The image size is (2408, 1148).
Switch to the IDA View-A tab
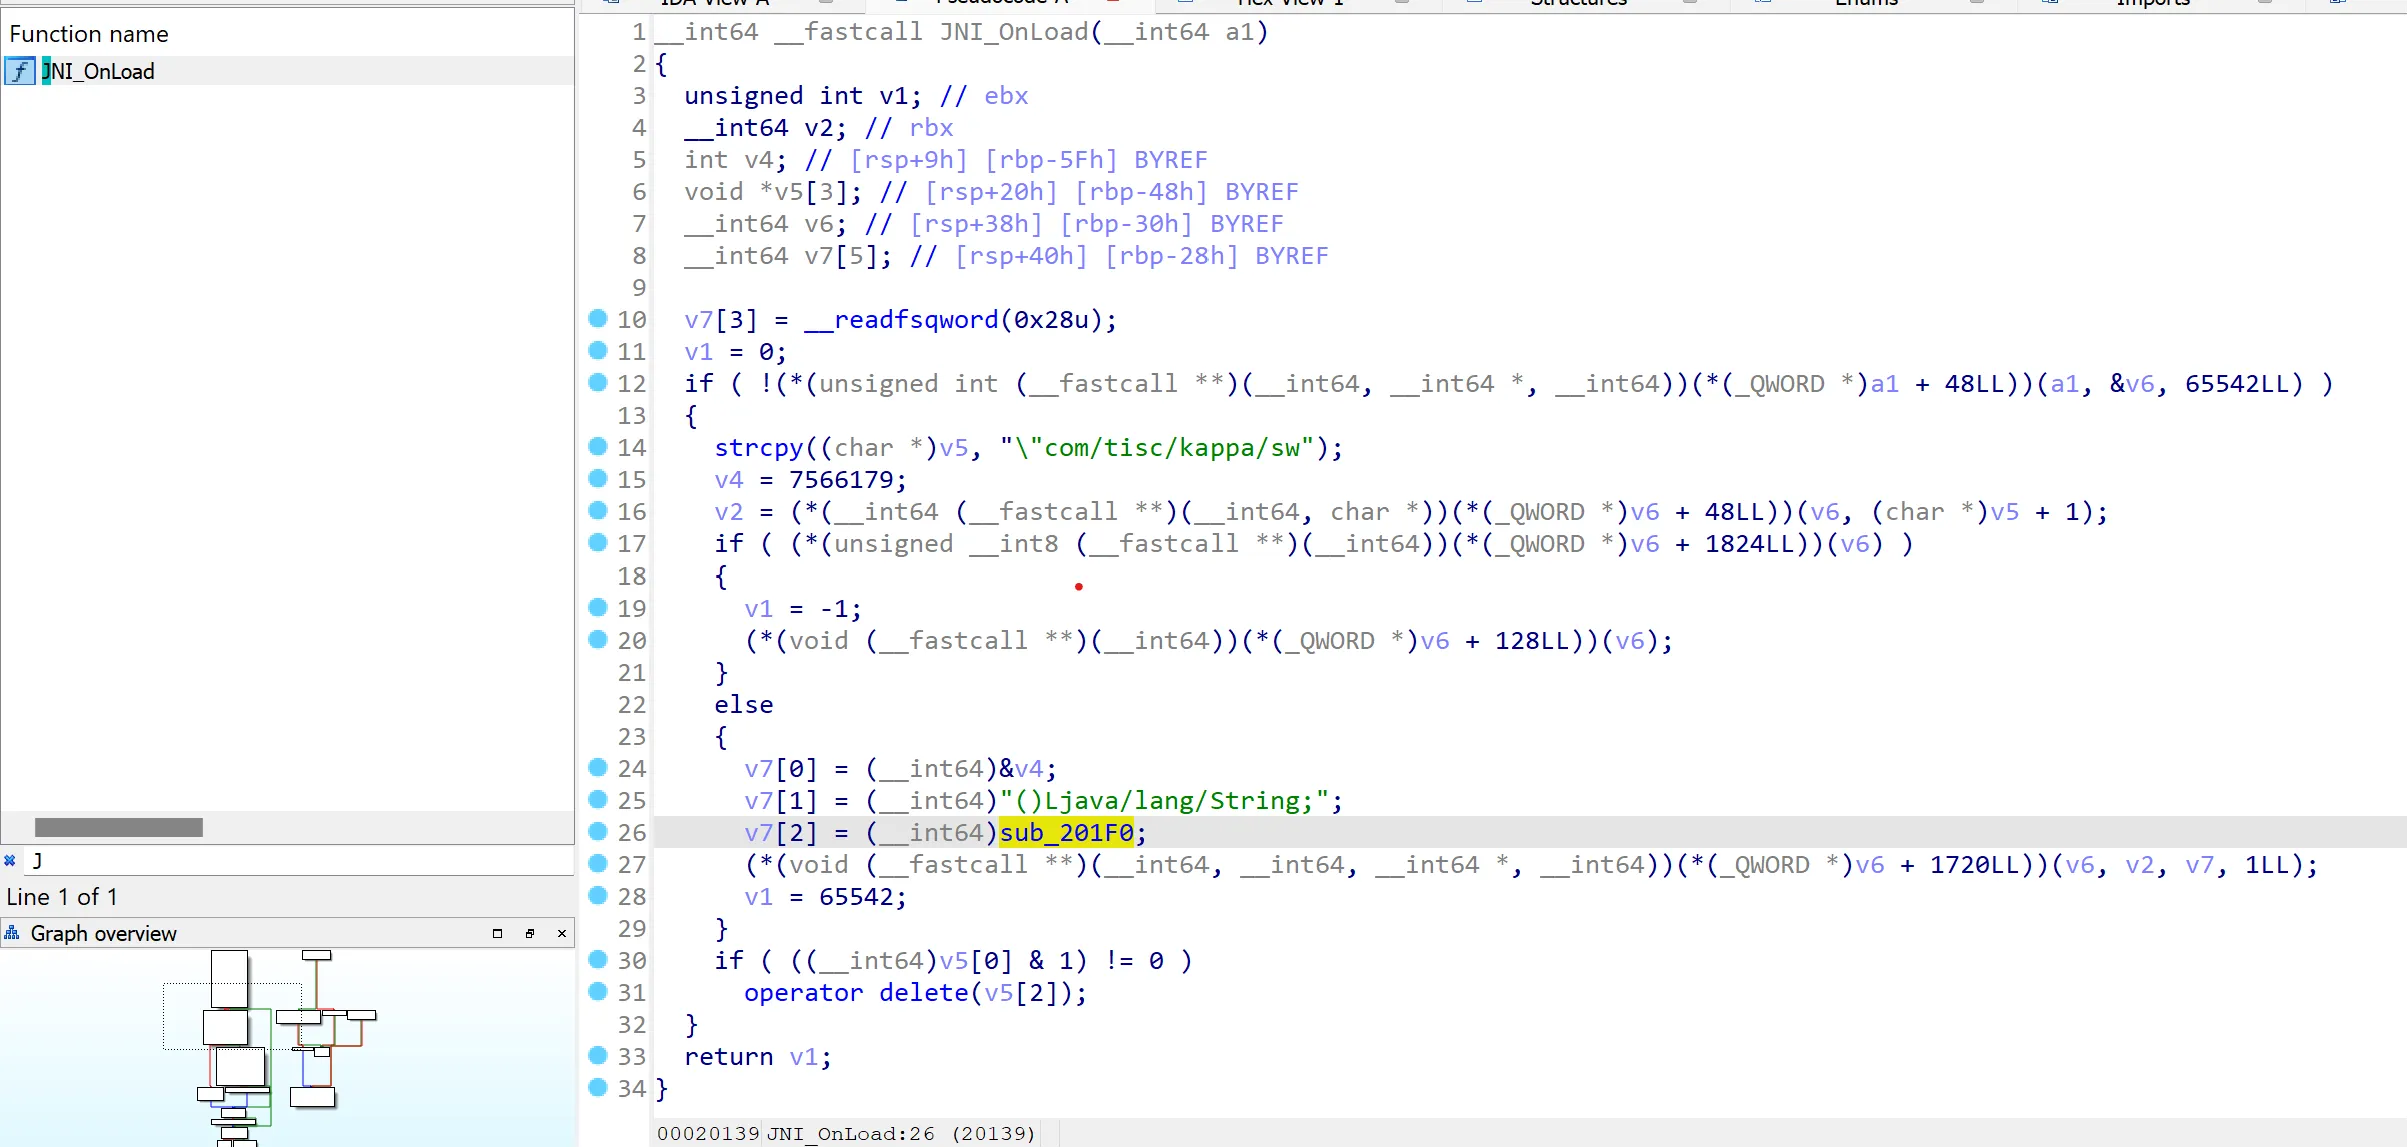coord(715,3)
